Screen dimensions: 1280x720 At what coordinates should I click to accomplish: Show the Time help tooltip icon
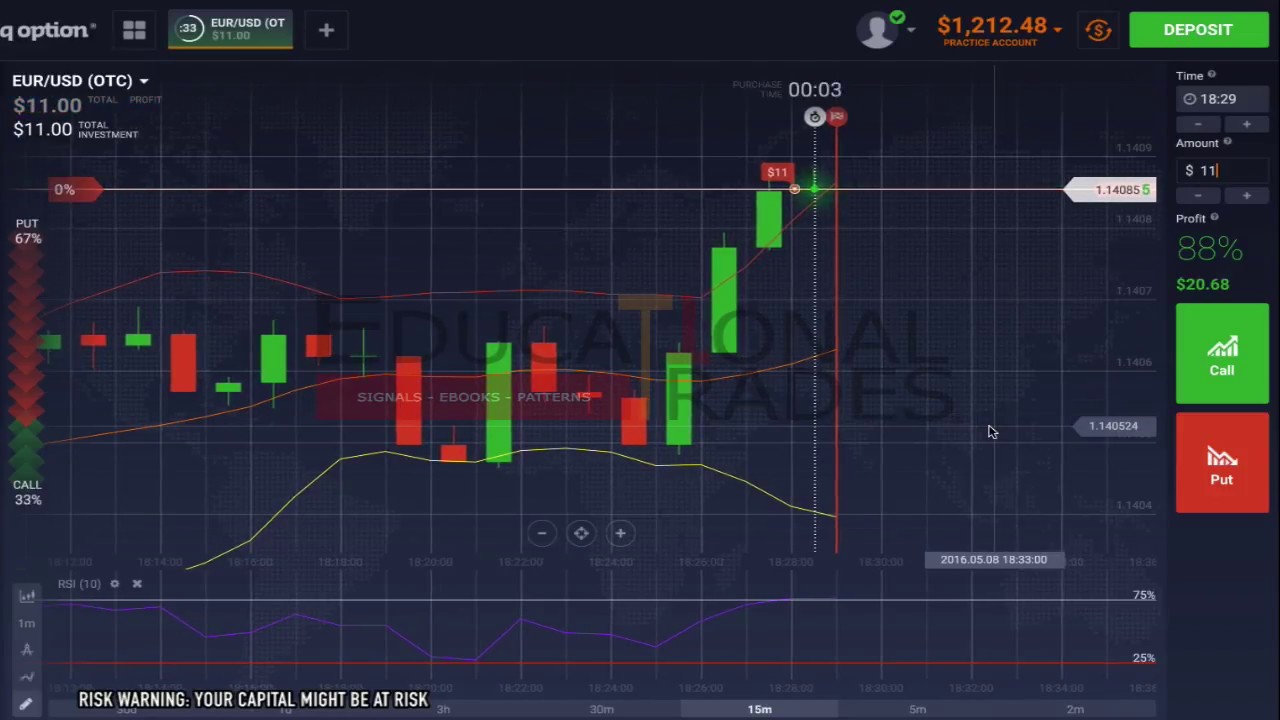[1212, 75]
